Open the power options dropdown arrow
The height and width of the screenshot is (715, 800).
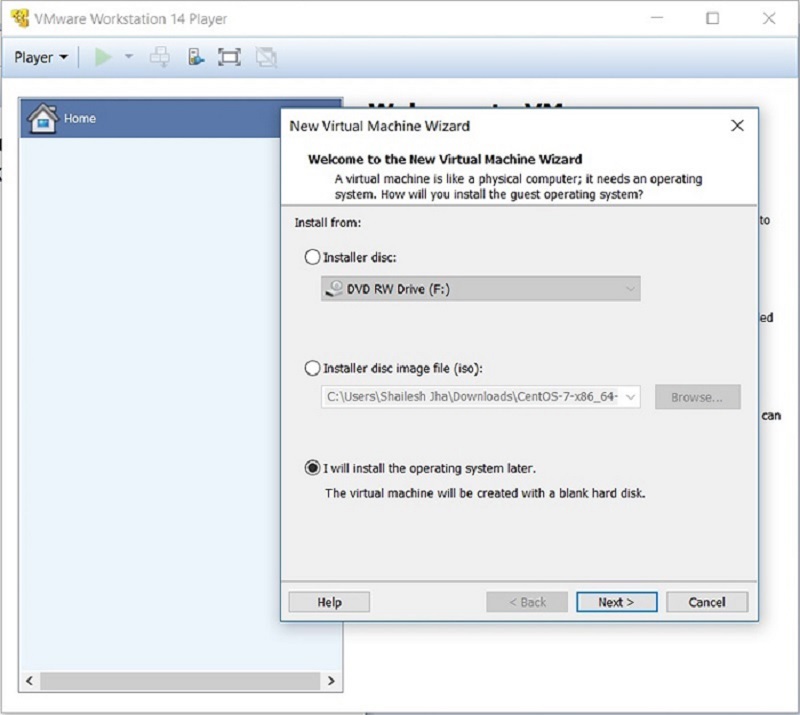tap(128, 57)
